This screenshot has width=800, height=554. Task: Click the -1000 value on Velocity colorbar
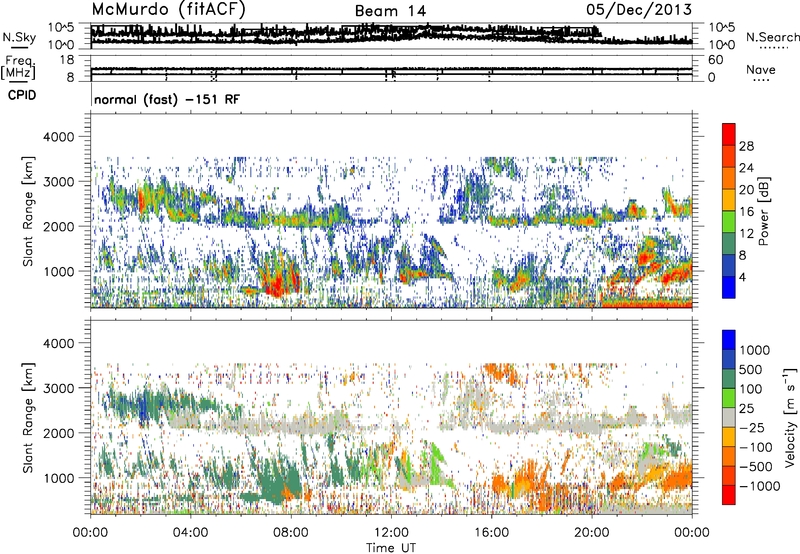759,486
